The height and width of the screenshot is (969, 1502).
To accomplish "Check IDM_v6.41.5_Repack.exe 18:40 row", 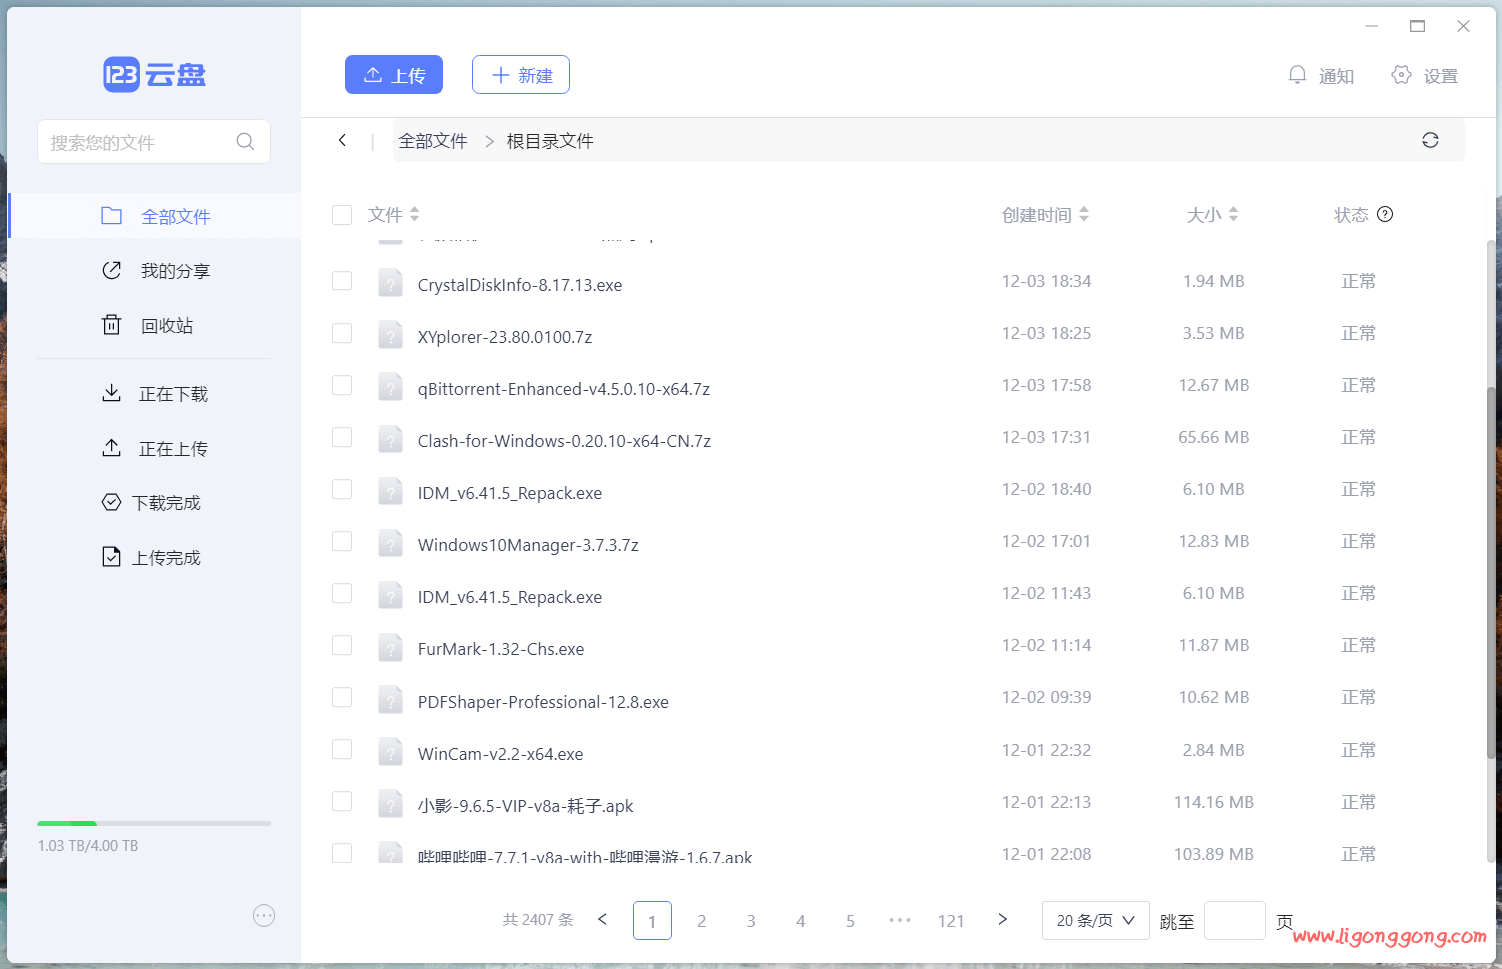I will tap(342, 489).
